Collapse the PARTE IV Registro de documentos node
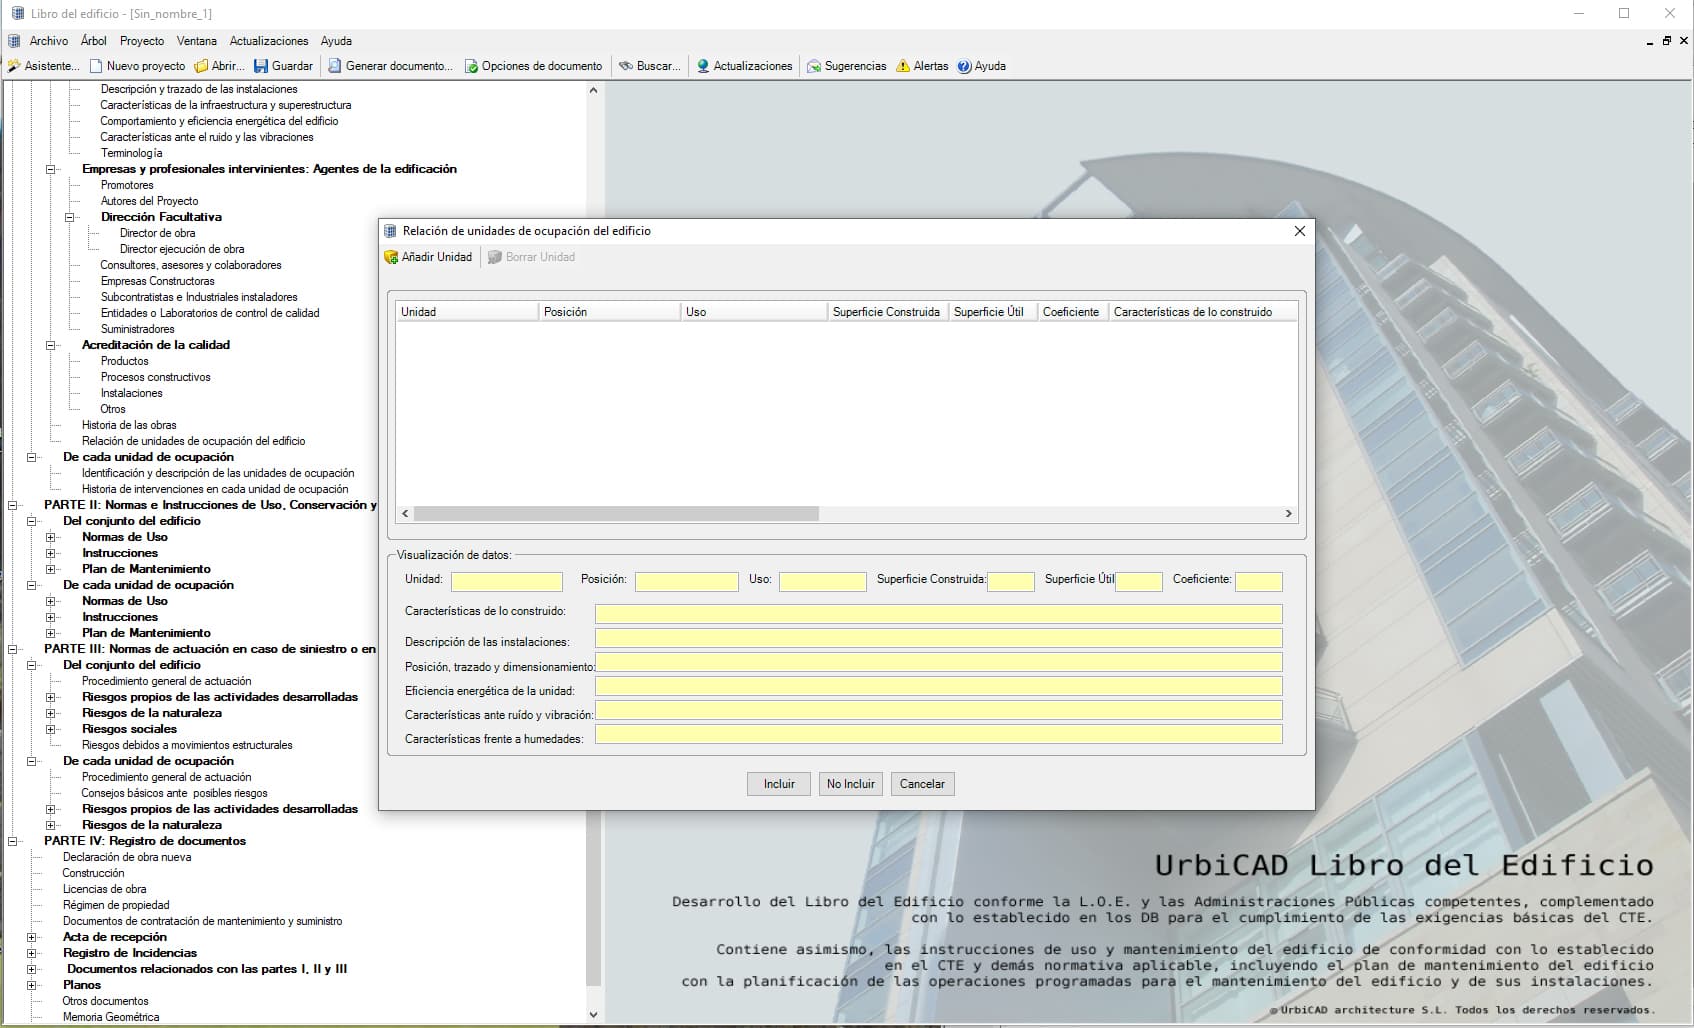1694x1028 pixels. click(13, 841)
